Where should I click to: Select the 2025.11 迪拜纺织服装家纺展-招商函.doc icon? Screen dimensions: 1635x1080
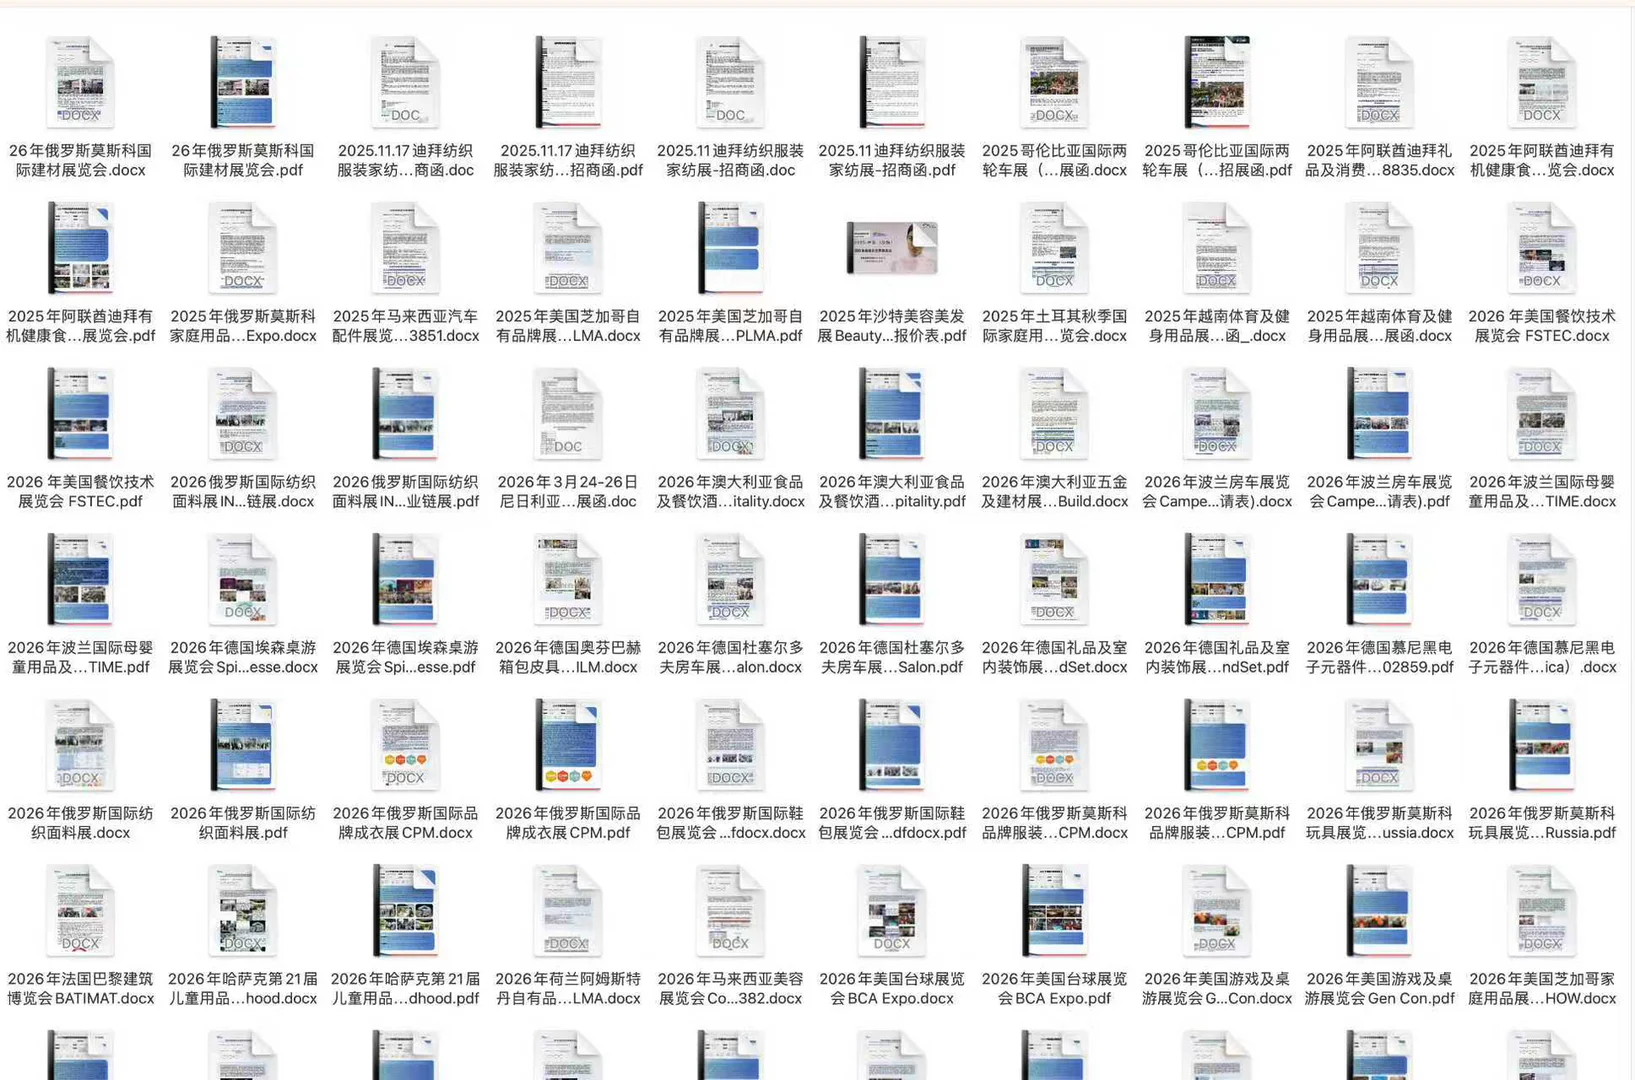730,82
